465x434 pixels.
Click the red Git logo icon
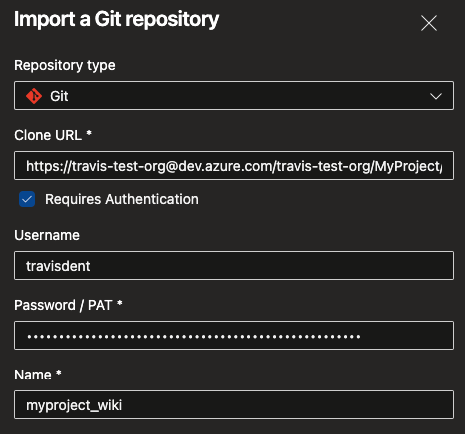34,96
